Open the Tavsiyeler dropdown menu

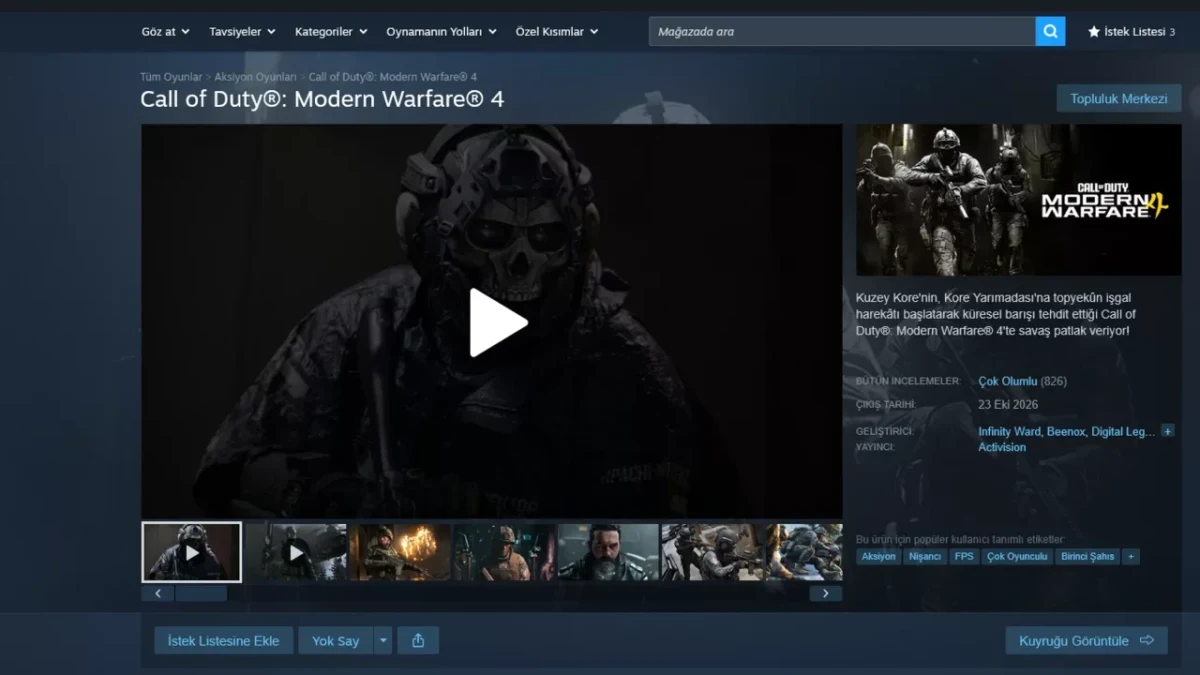[x=242, y=31]
